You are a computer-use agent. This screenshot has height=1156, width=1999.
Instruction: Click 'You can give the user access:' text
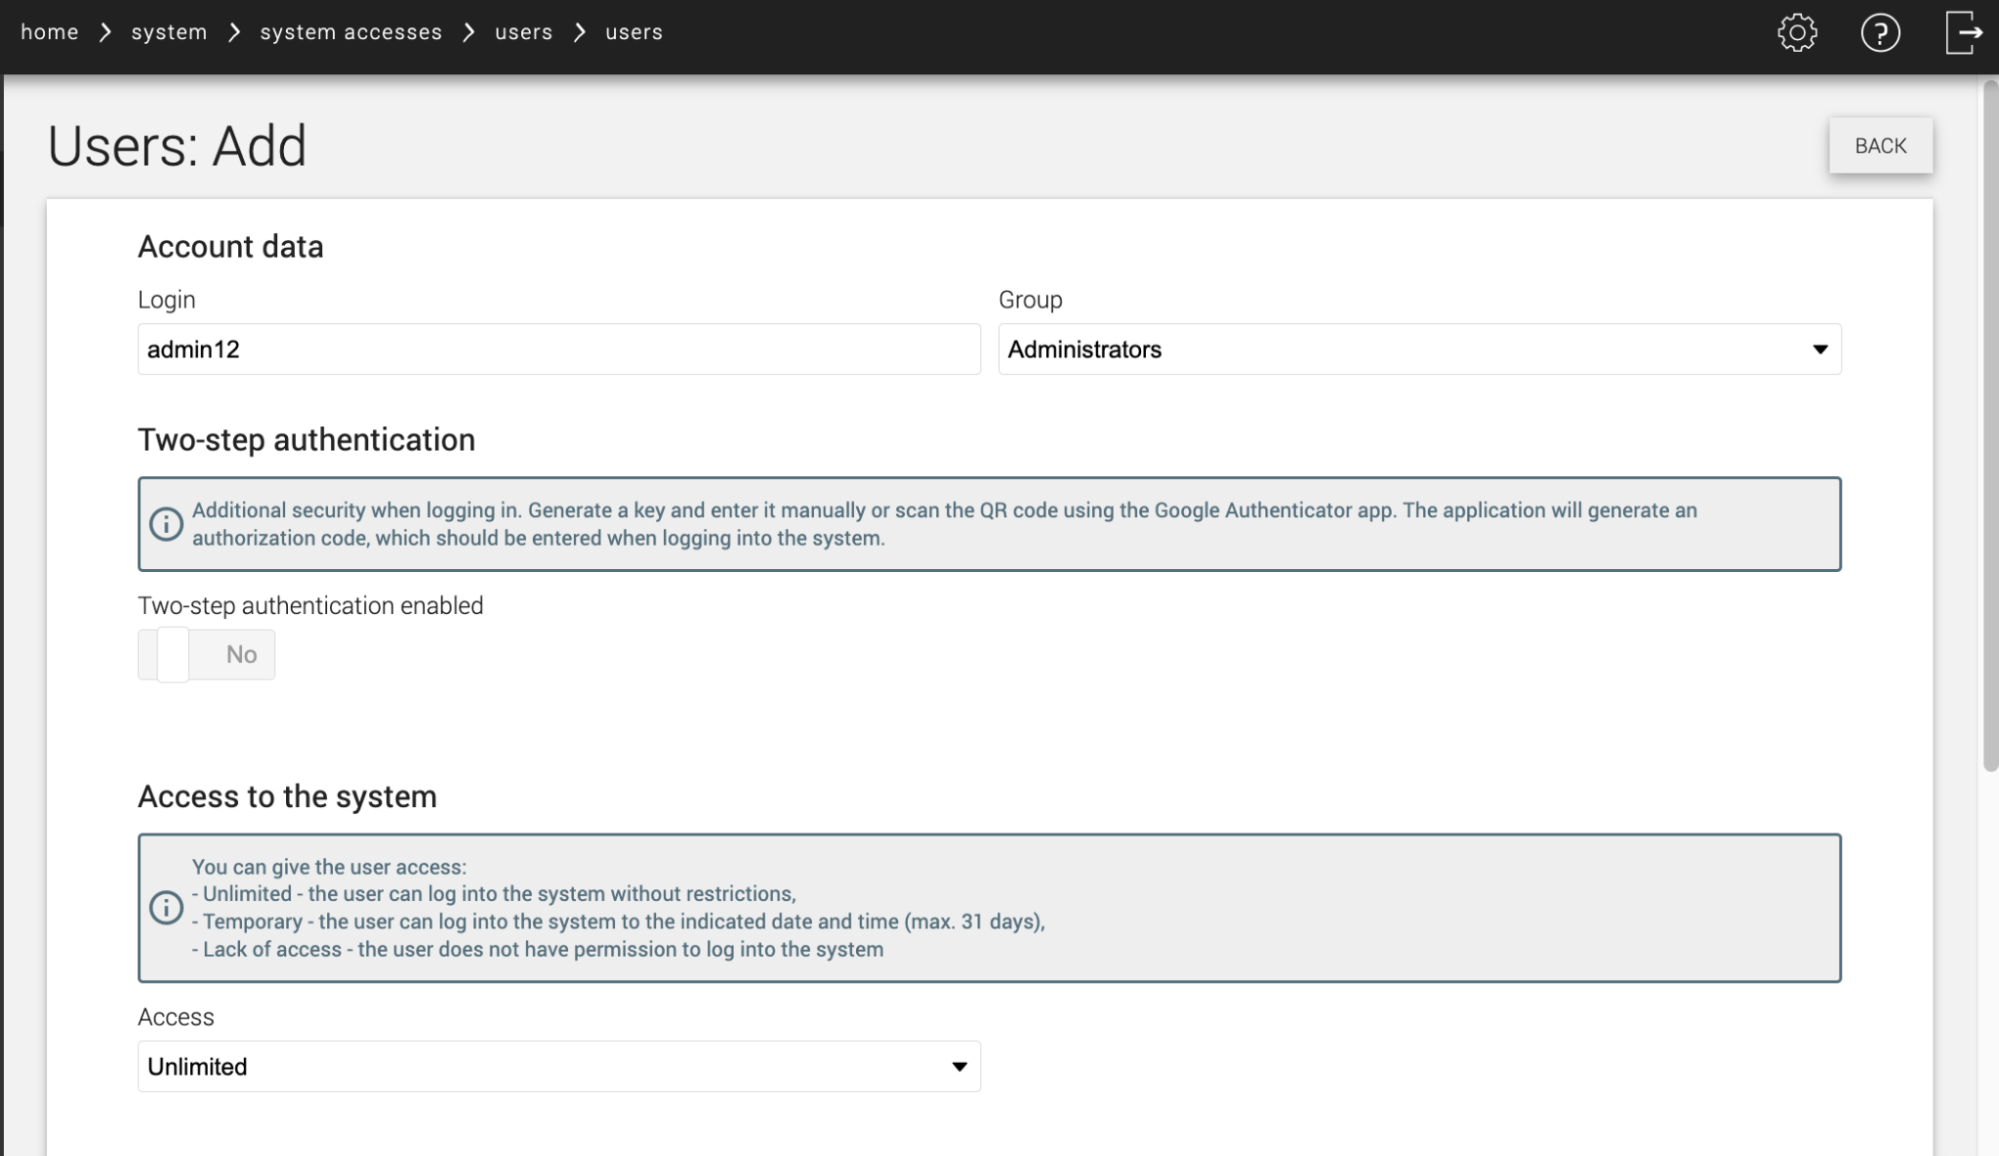(329, 867)
